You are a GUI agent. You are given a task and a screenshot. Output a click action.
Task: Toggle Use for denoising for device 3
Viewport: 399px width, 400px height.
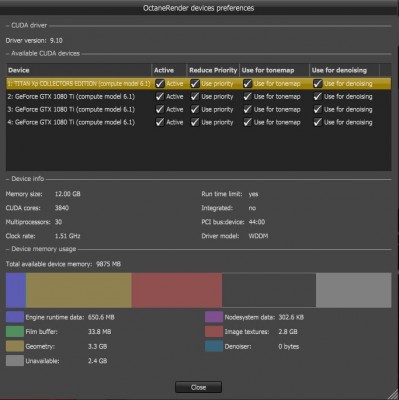pos(318,109)
